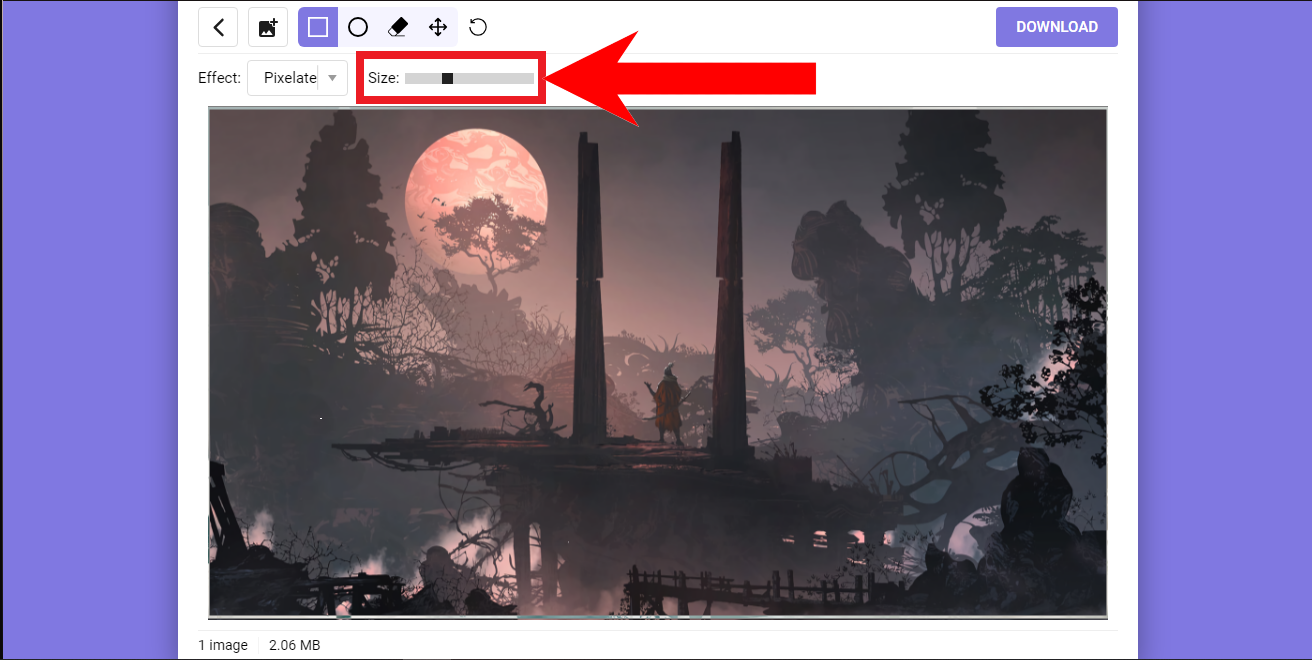Select the circle selection tool
The width and height of the screenshot is (1312, 660).
coord(358,27)
